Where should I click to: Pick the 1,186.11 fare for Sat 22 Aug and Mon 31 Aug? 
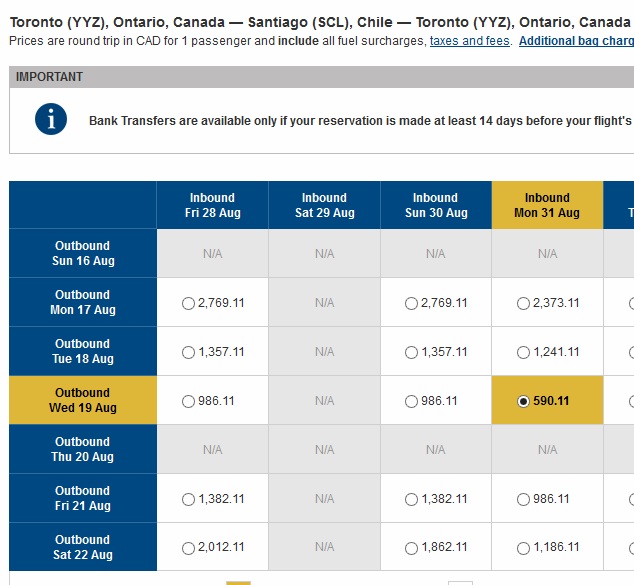(524, 548)
